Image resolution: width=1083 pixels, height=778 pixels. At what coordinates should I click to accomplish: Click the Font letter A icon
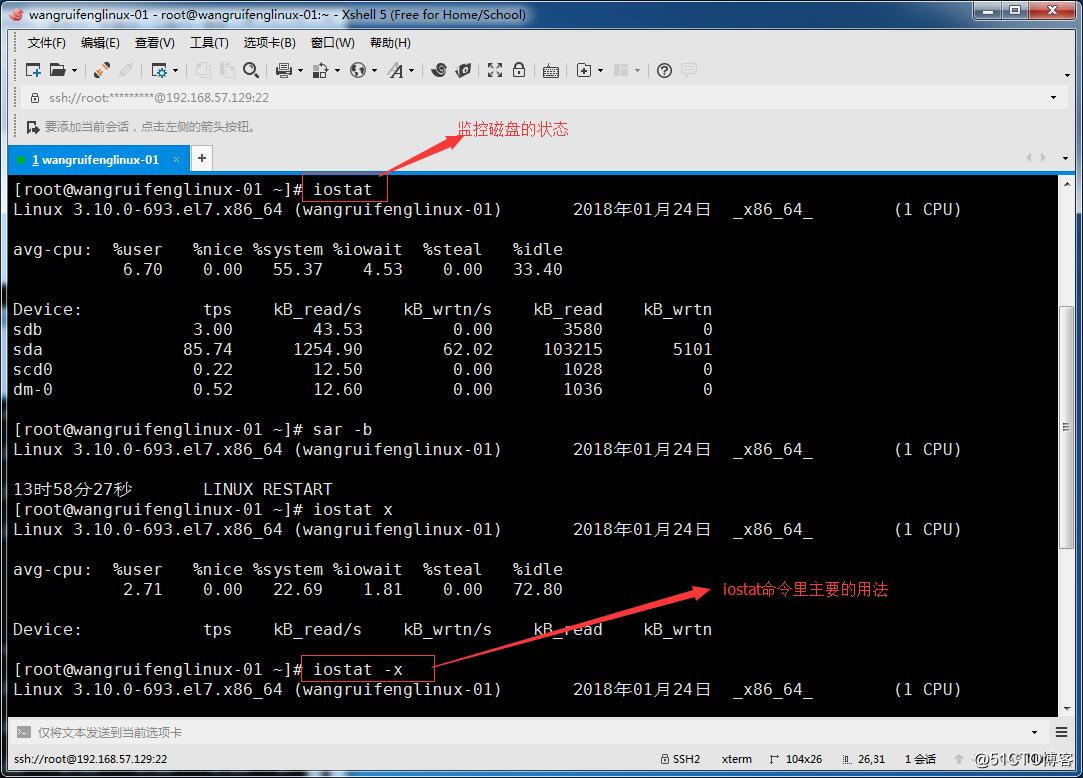(x=395, y=70)
